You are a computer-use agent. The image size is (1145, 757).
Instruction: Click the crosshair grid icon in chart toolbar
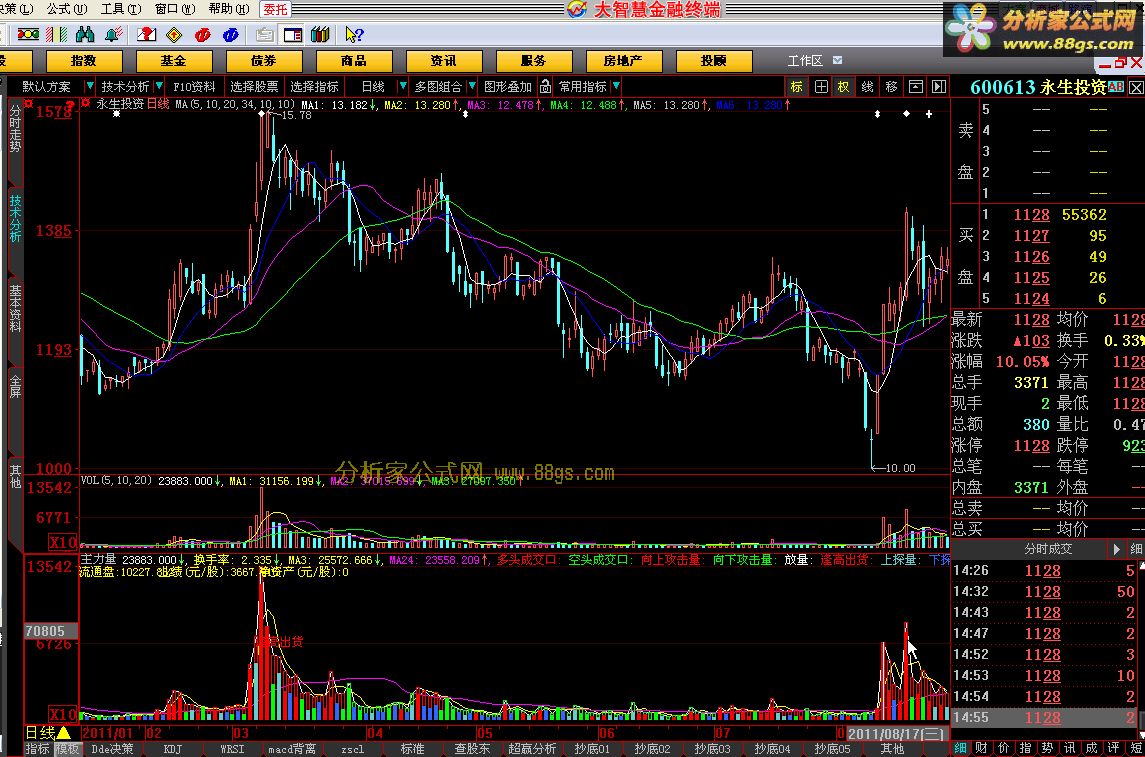(x=821, y=87)
